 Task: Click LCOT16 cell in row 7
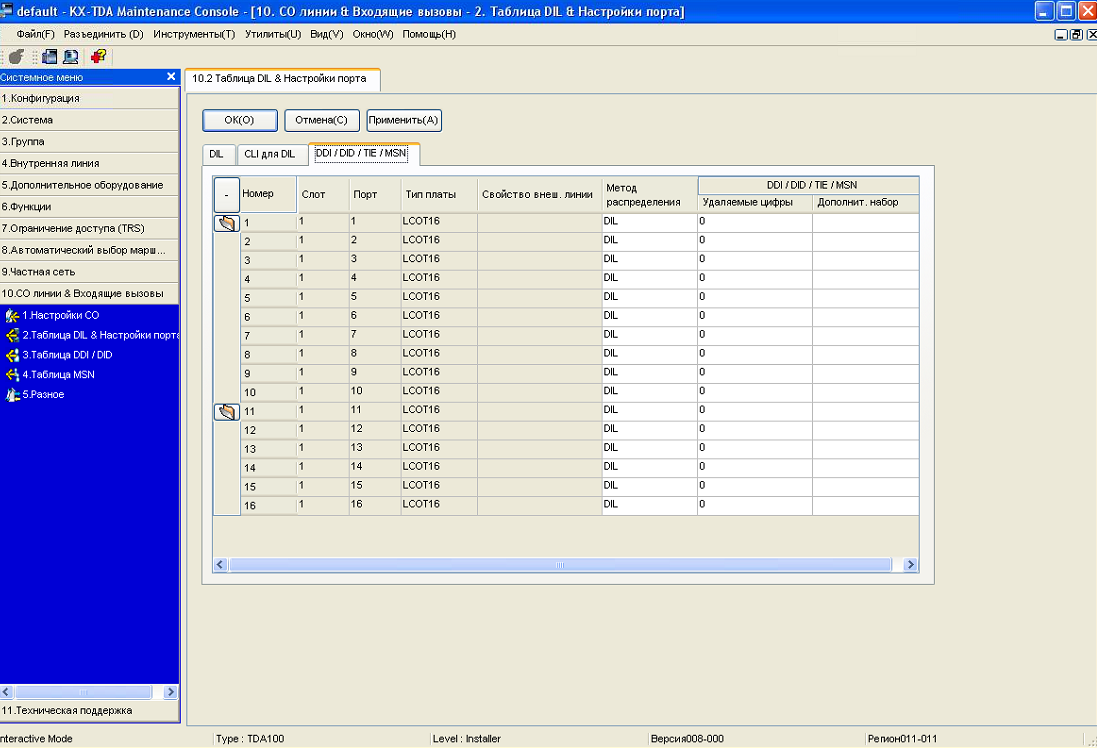pos(439,335)
